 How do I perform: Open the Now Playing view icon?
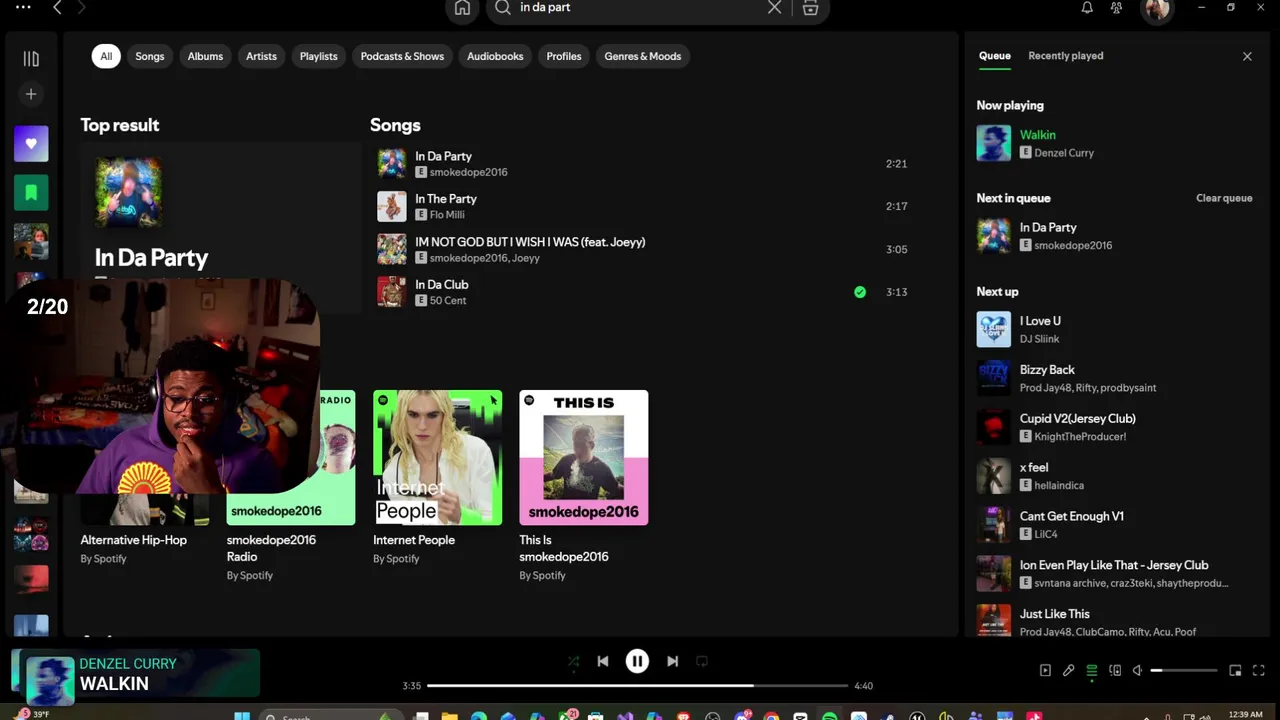(1045, 670)
